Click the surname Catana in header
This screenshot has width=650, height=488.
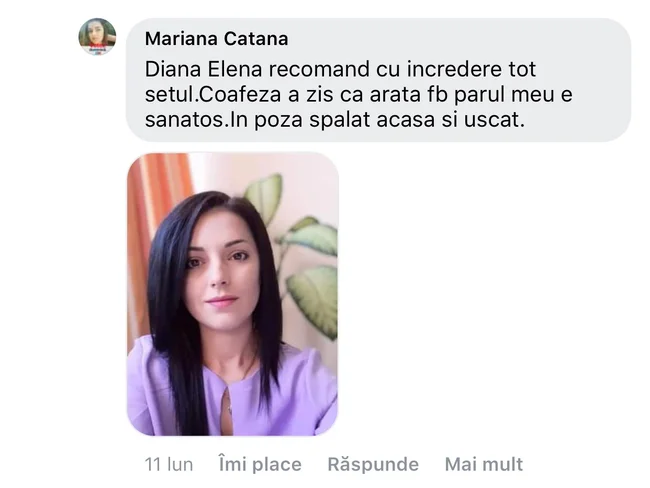click(256, 39)
